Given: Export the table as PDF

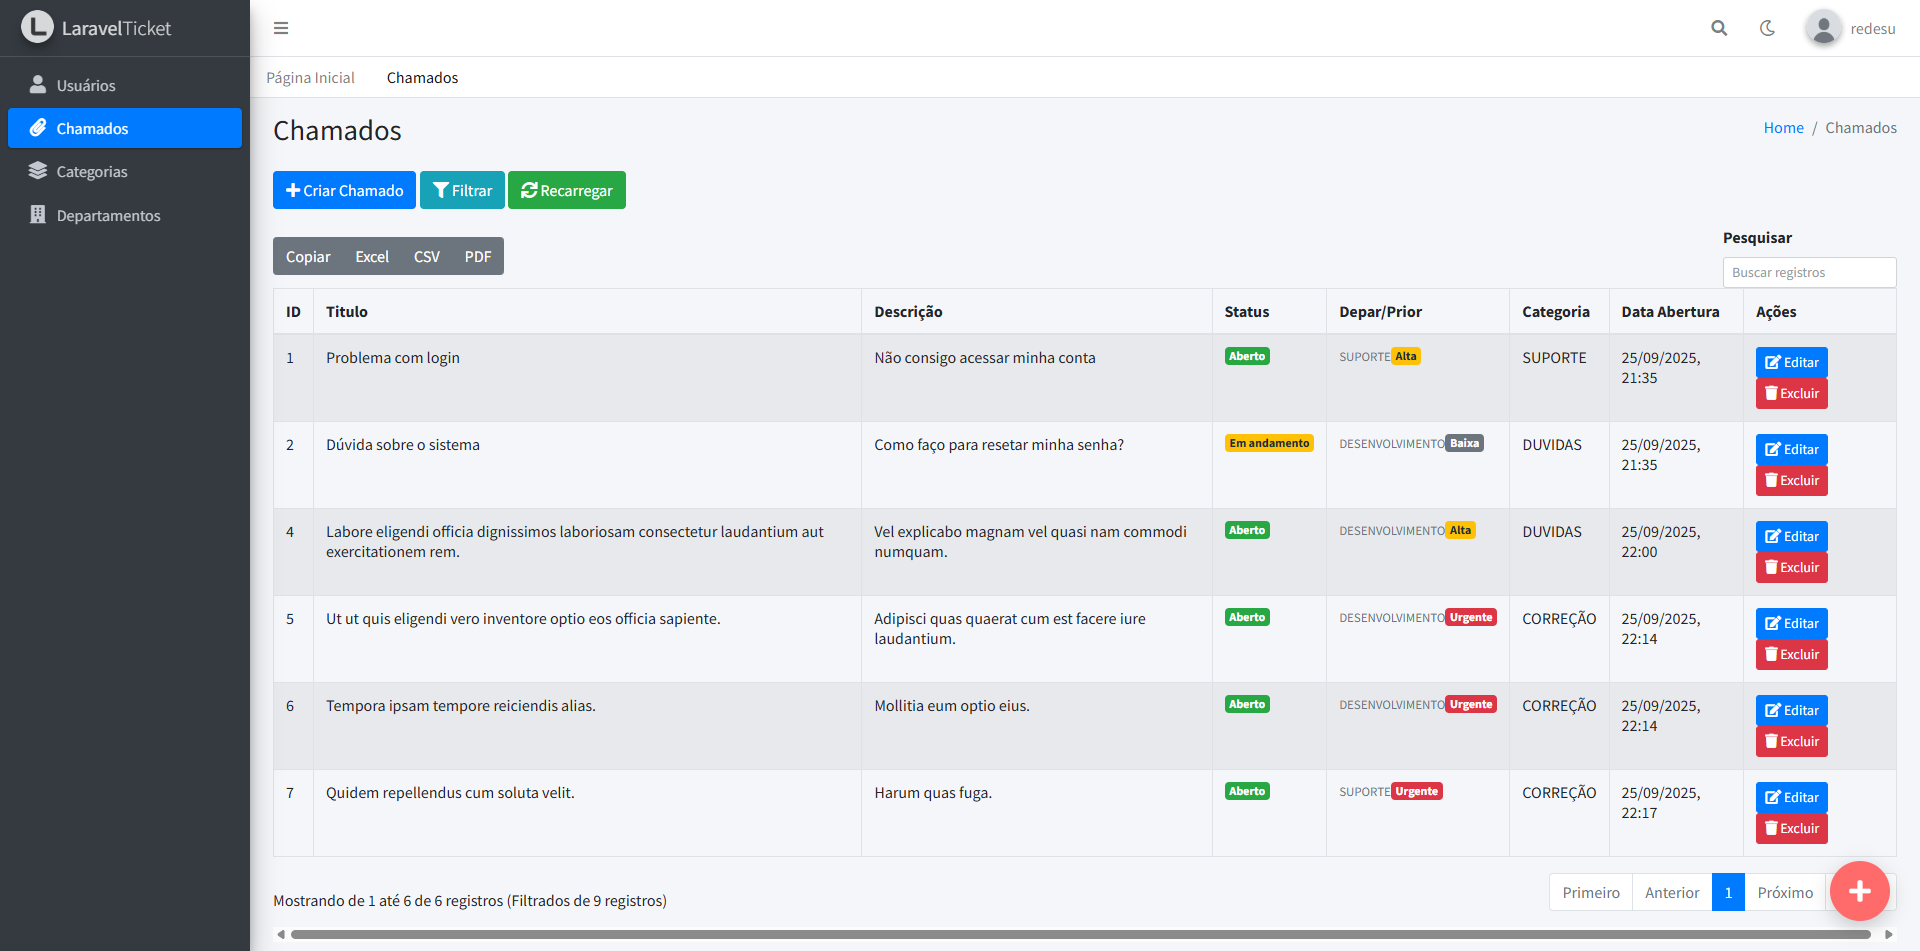Looking at the screenshot, I should pos(478,256).
